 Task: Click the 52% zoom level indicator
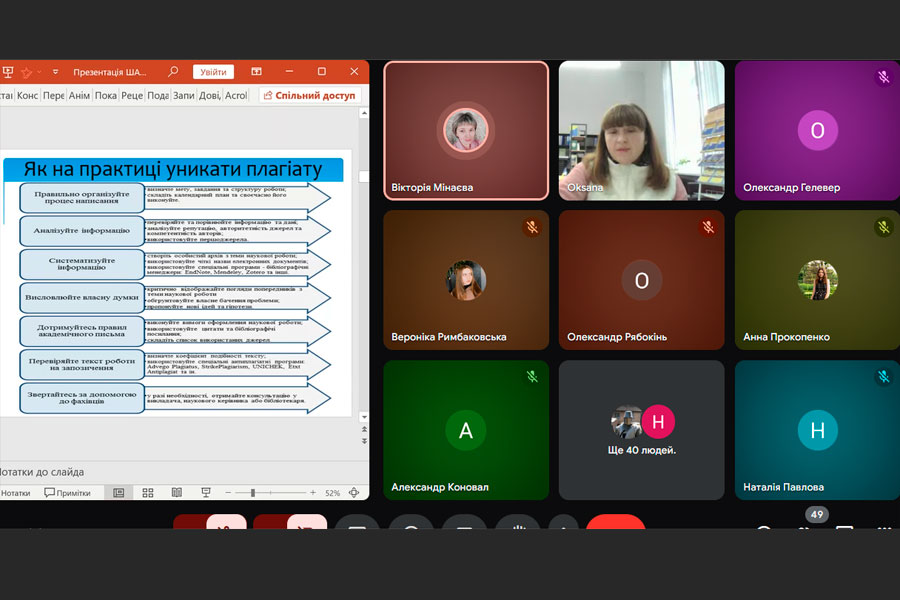click(x=332, y=493)
